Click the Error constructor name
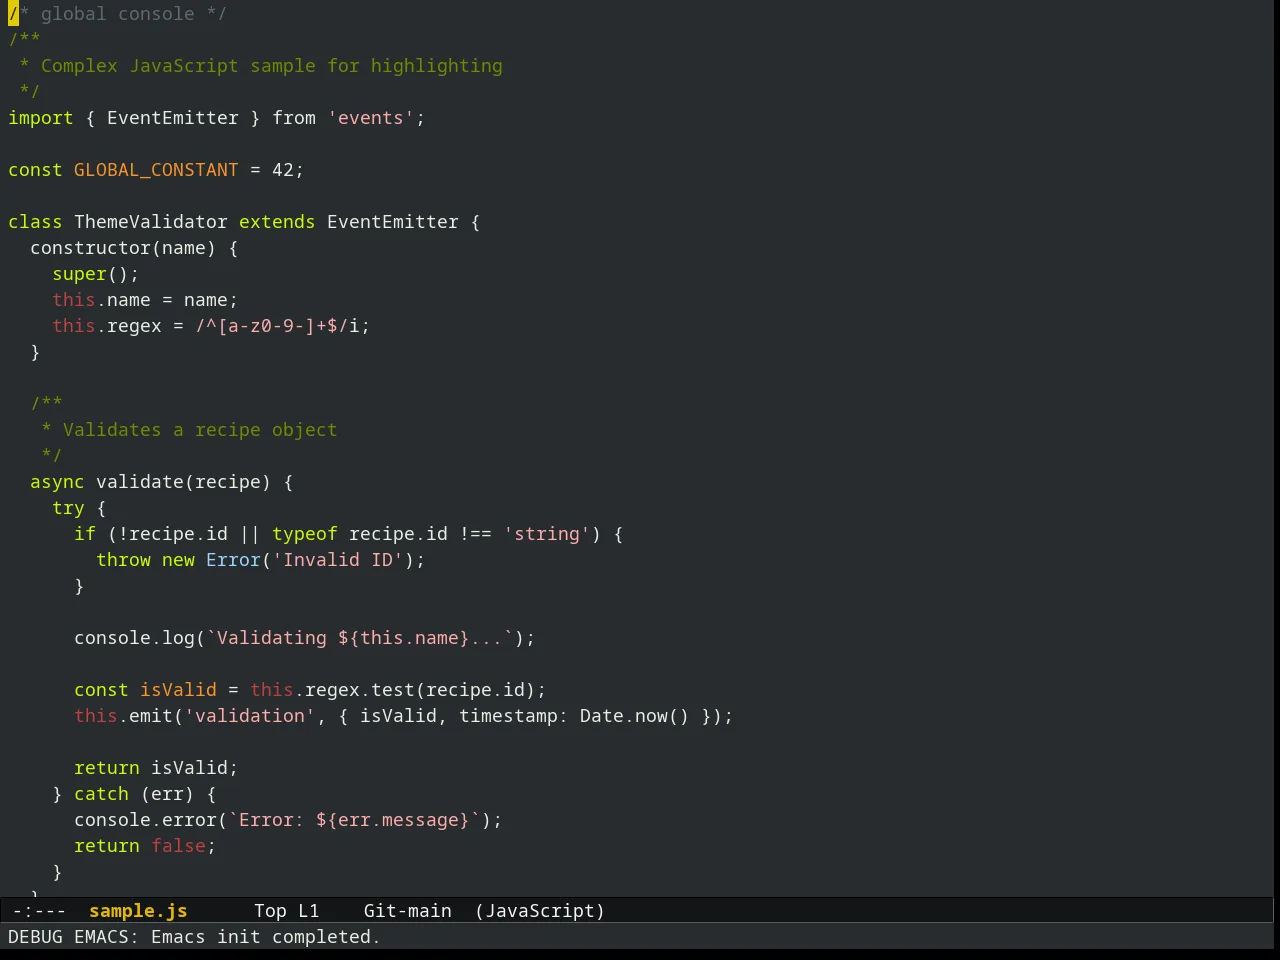 coord(233,560)
